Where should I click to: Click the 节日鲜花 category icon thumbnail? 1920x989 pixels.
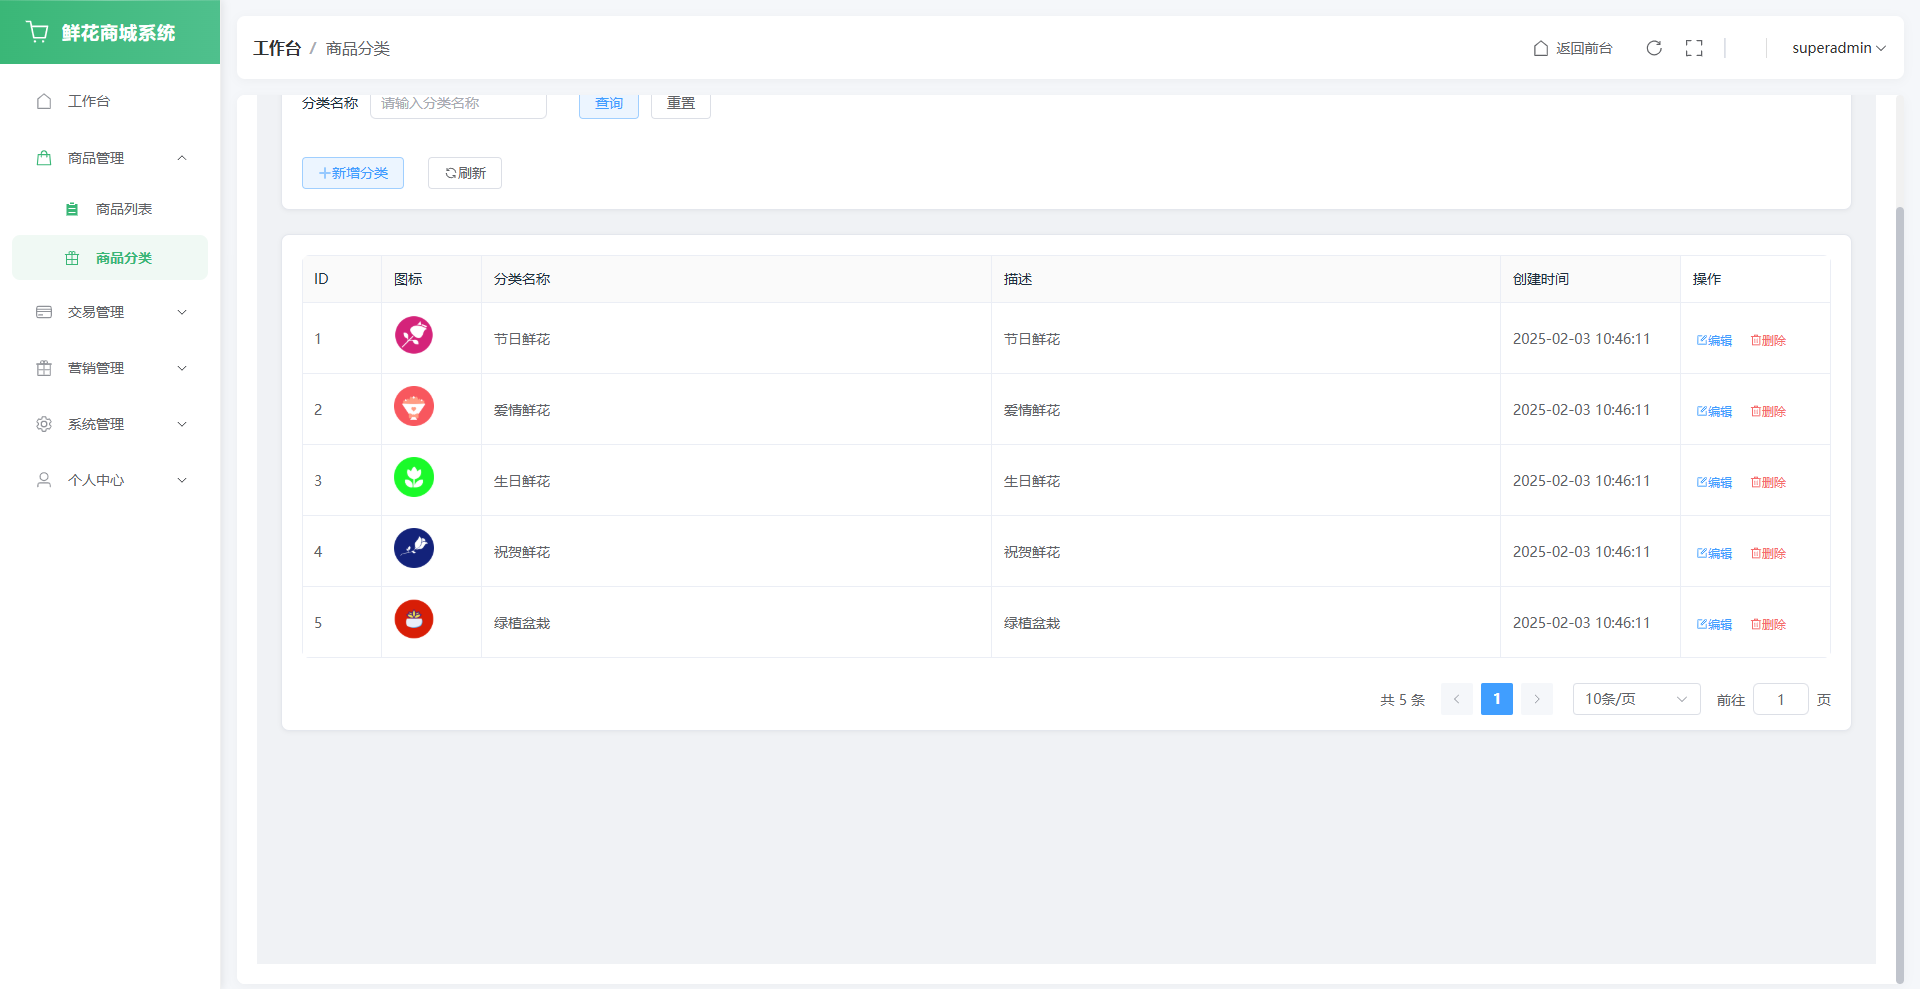point(413,335)
